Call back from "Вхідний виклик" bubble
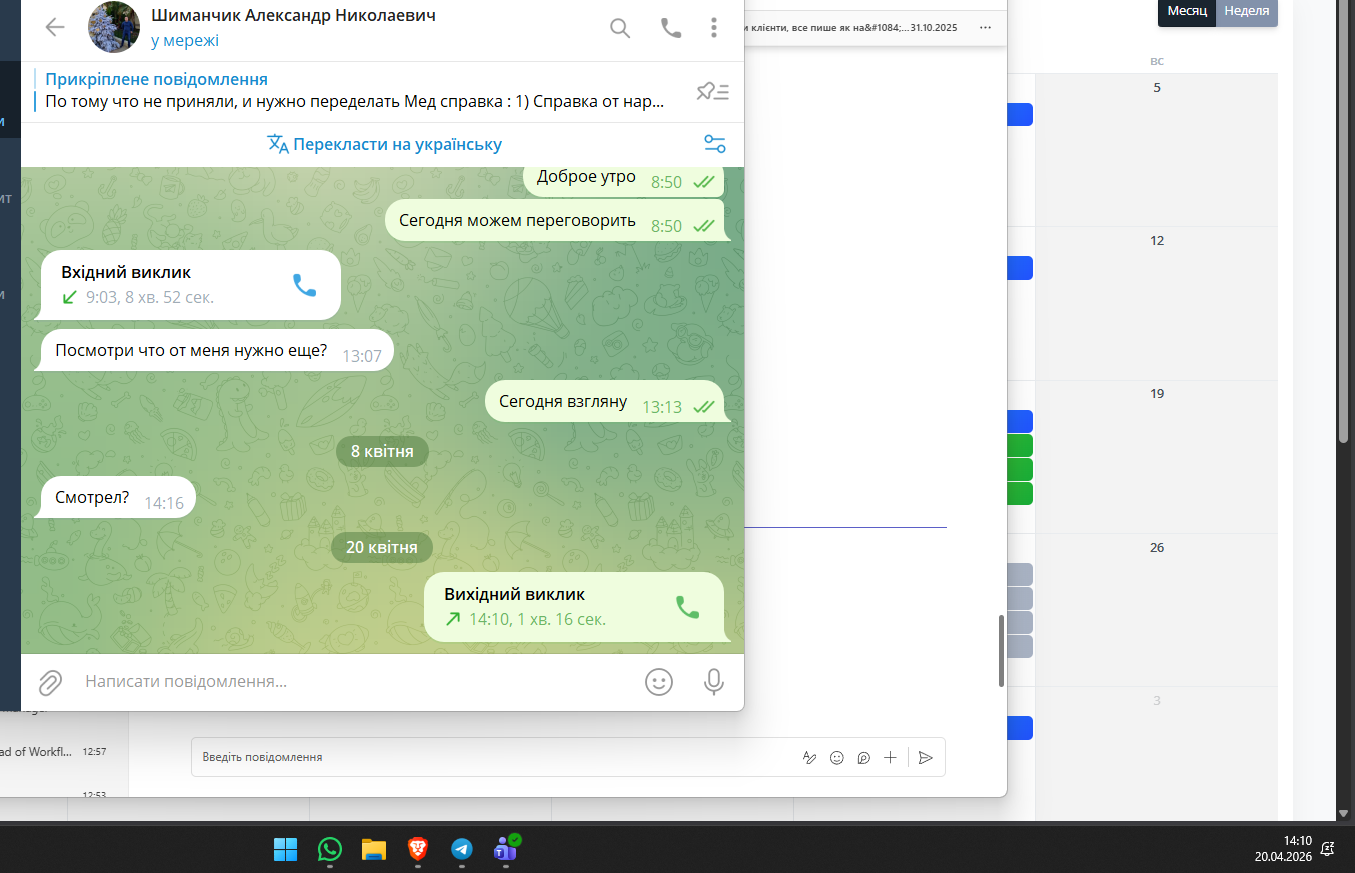The width and height of the screenshot is (1355, 873). (x=304, y=285)
